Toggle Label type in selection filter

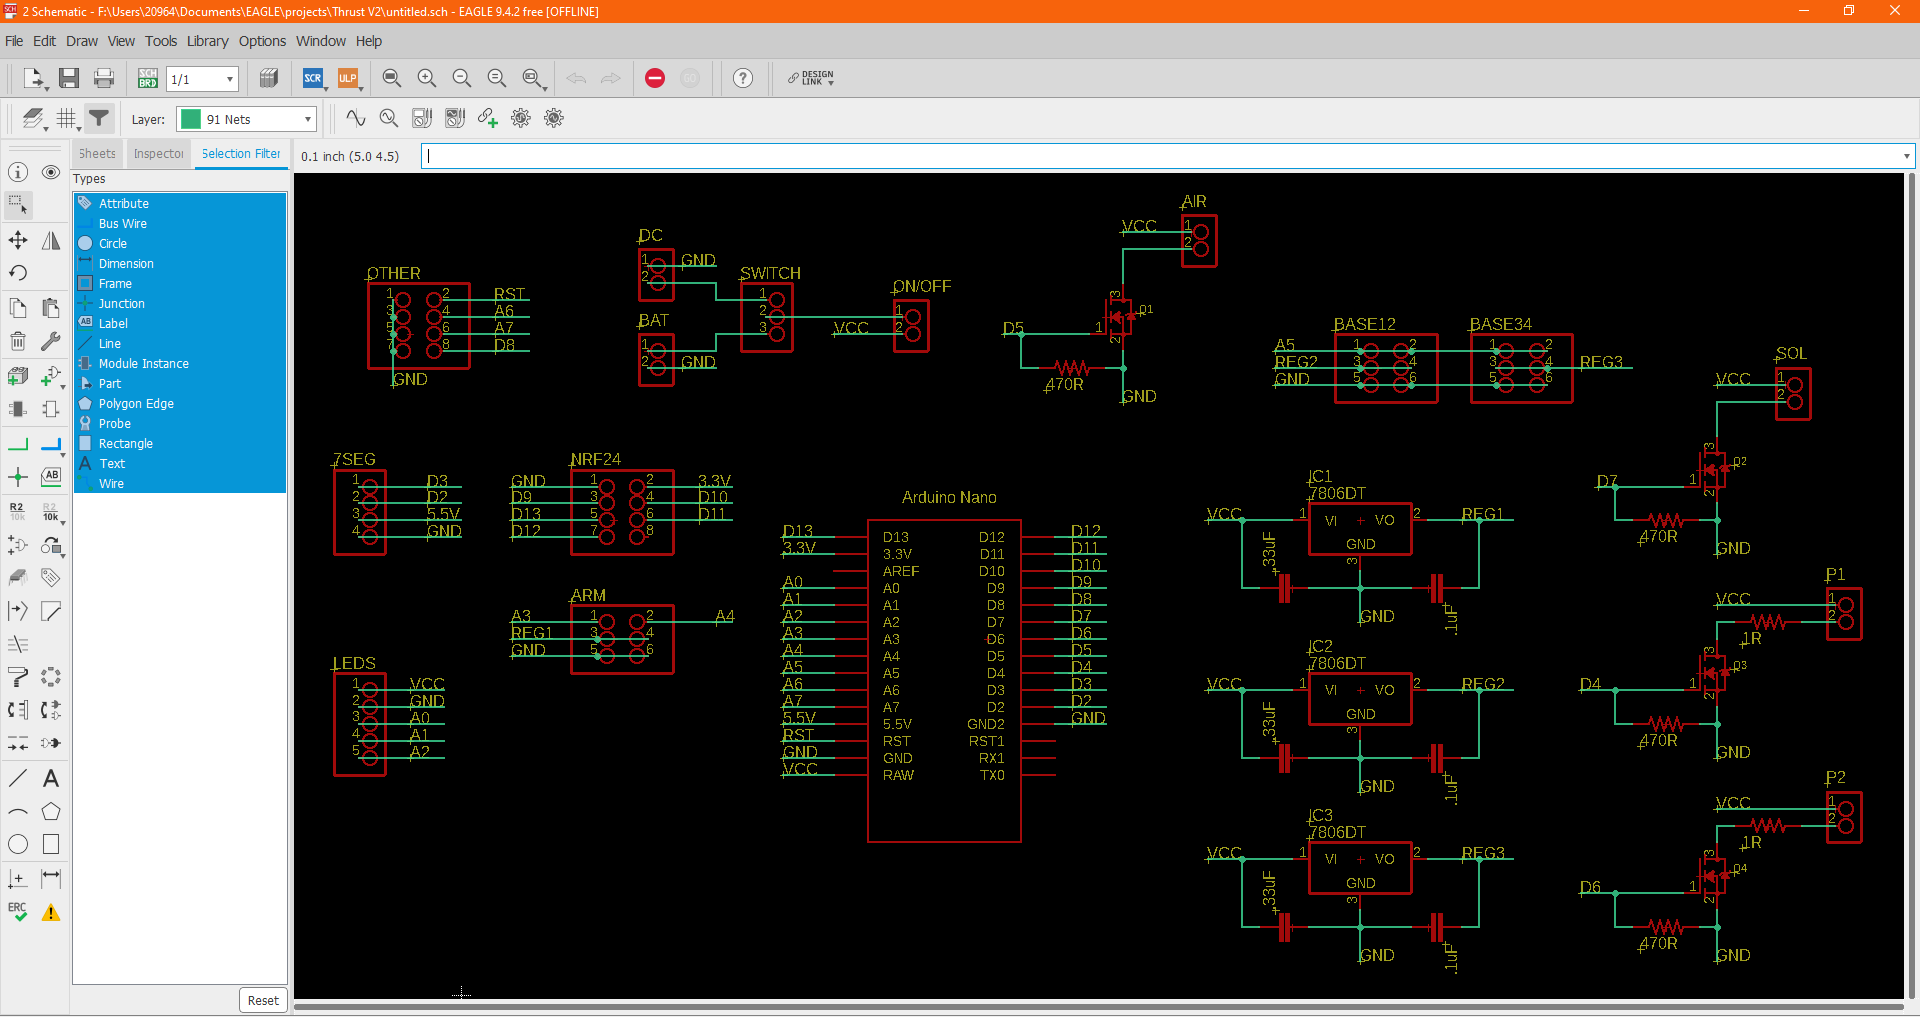180,323
